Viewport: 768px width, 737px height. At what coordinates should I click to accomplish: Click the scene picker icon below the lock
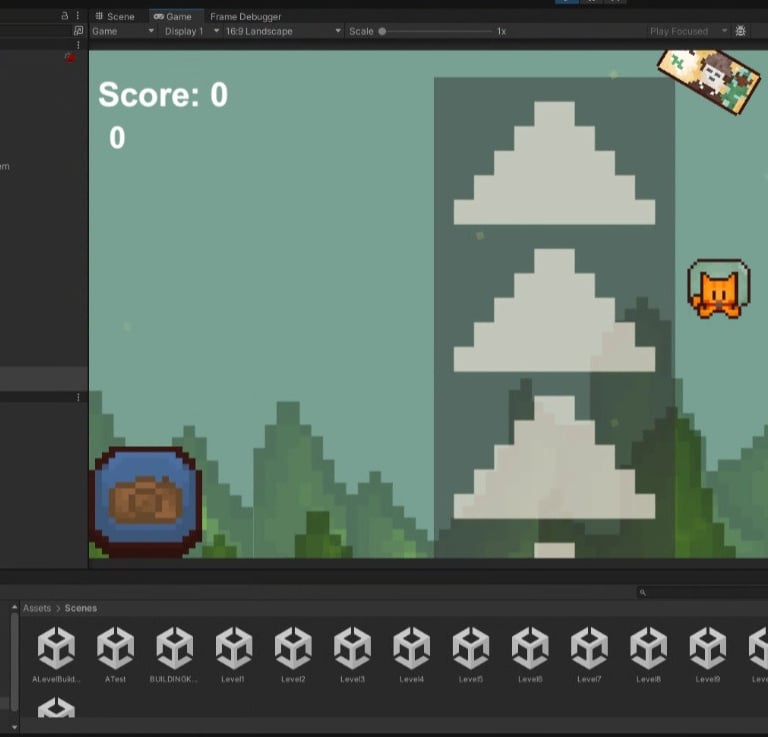click(x=78, y=31)
